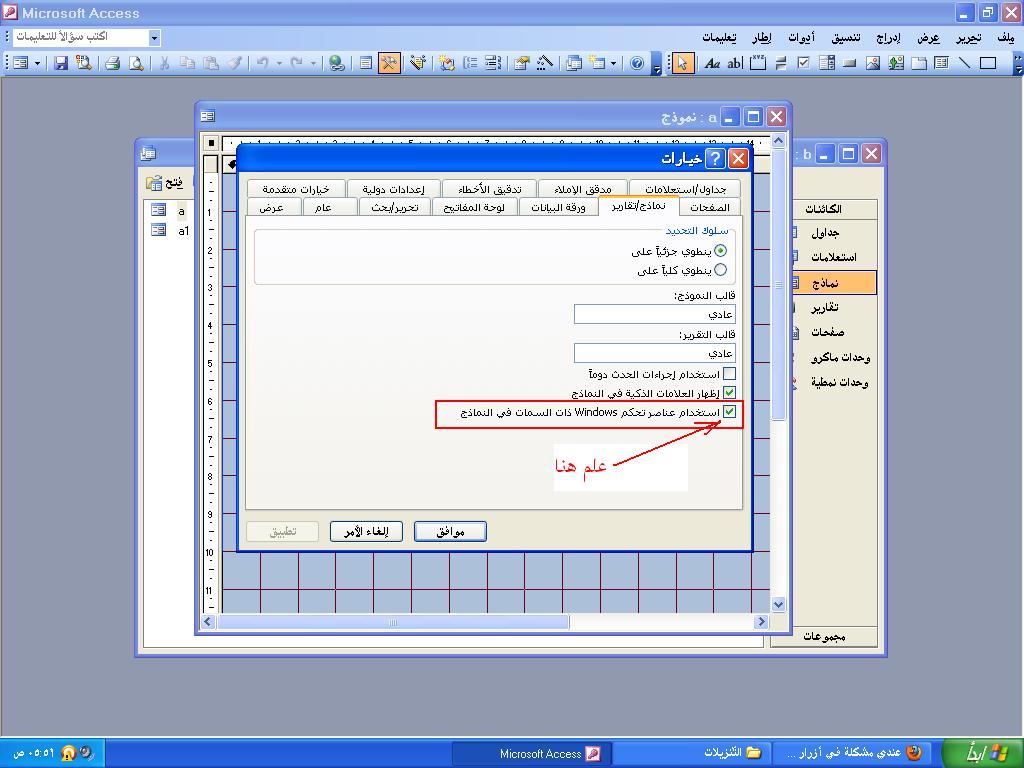Screen dimensions: 1024x768
Task: Select radio ينطوي كلياً على
Action: click(x=720, y=270)
